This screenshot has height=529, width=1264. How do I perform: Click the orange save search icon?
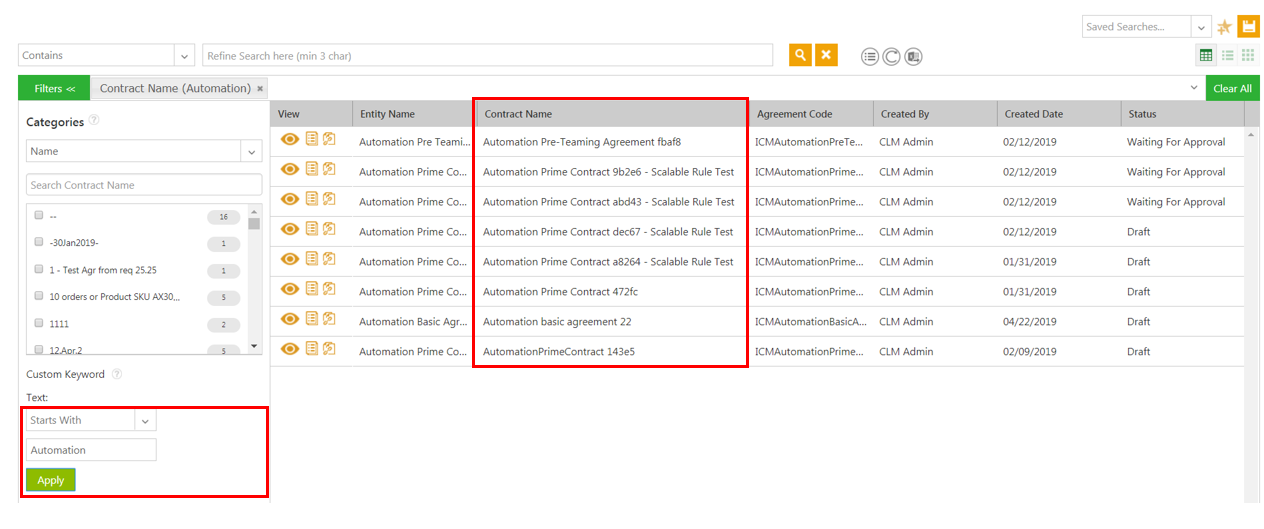tap(1248, 27)
